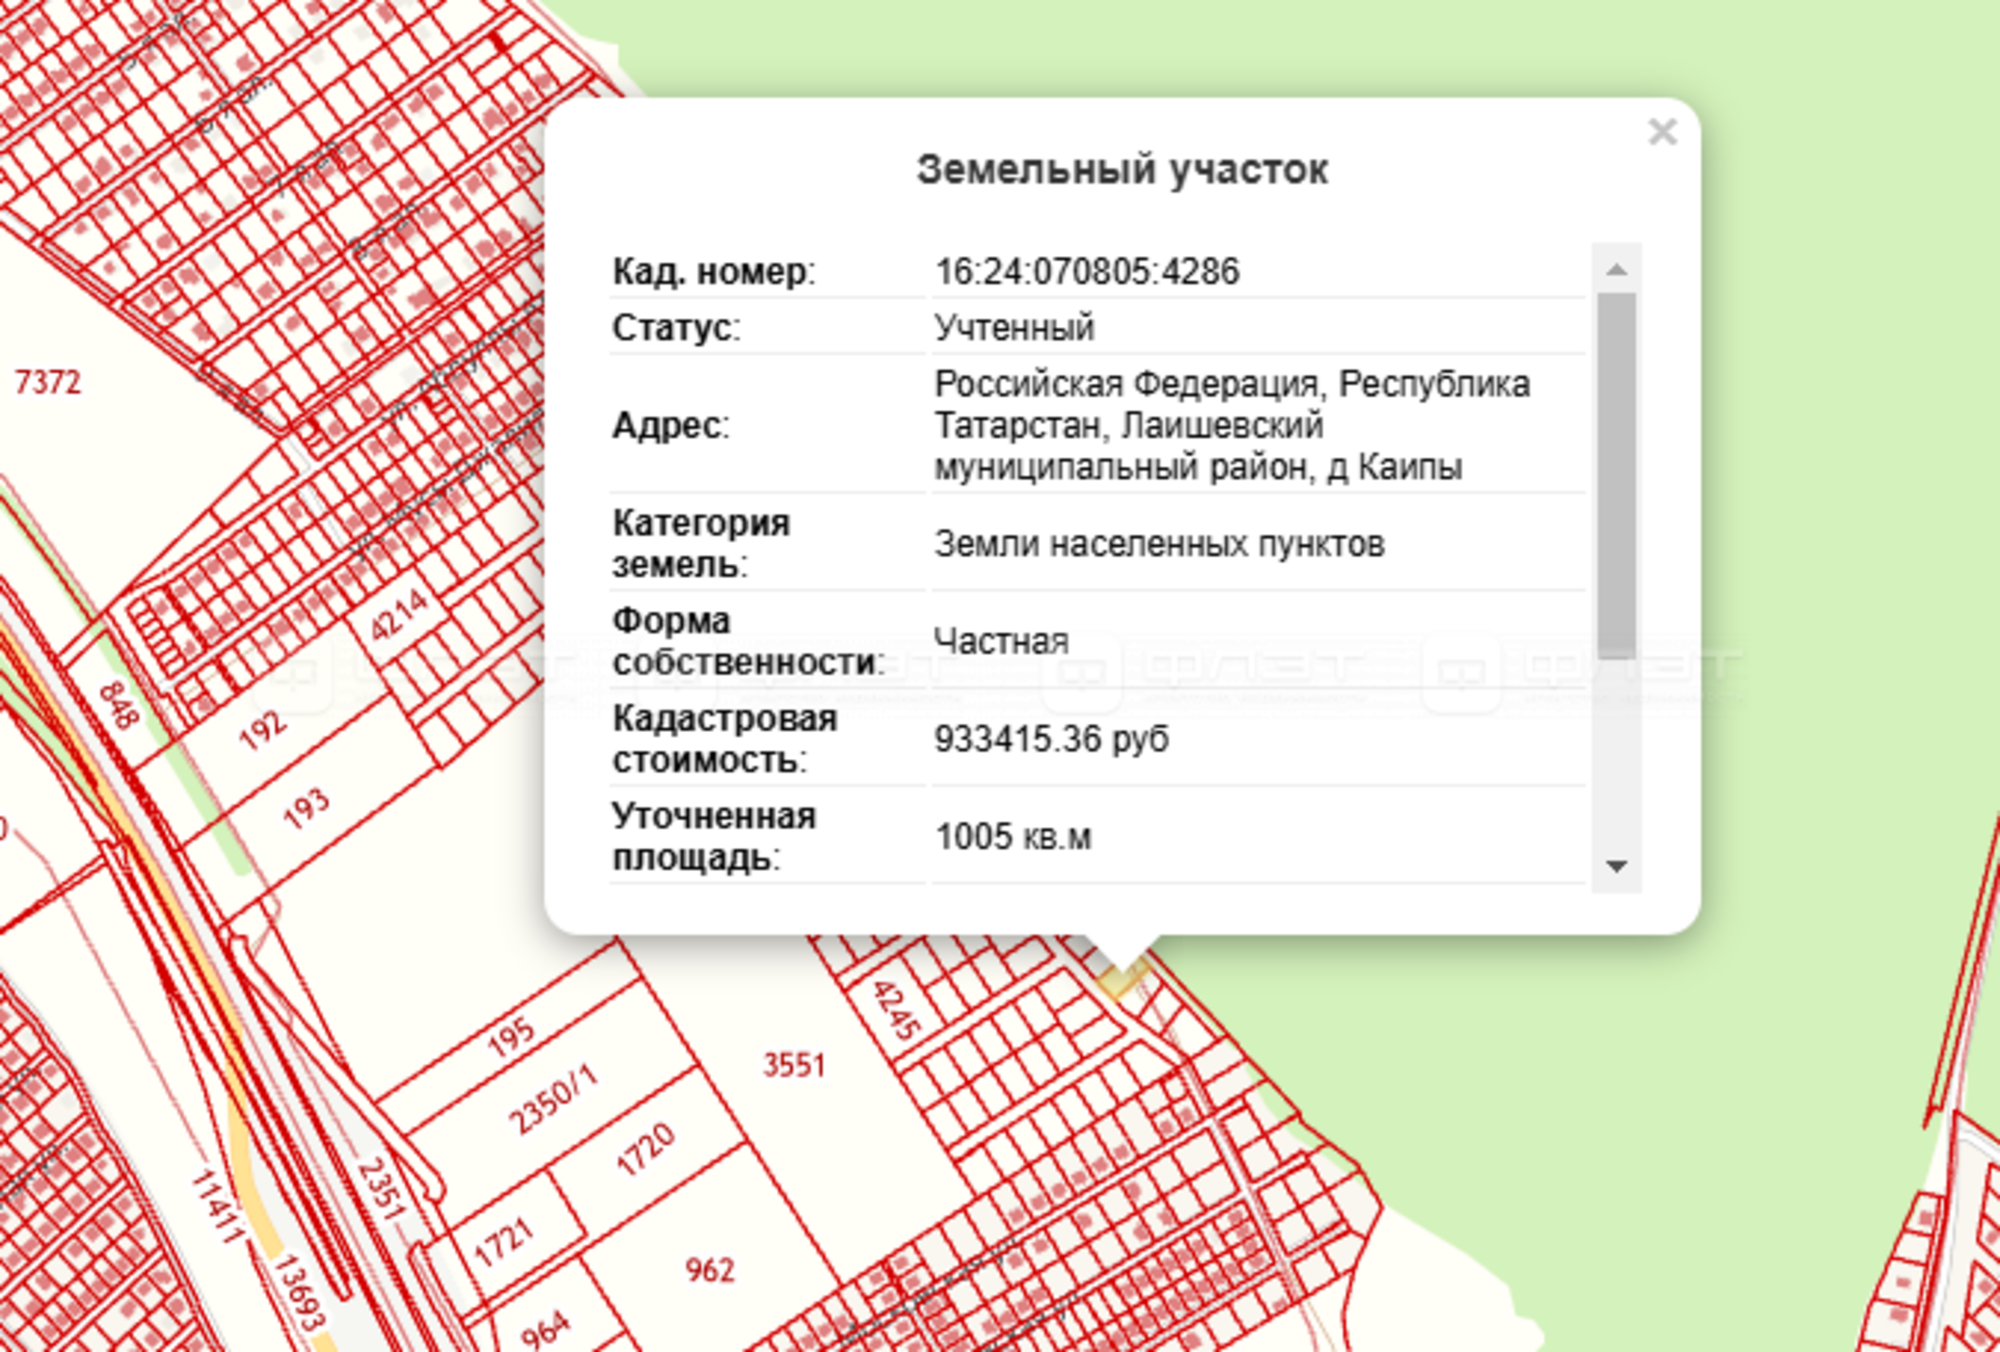Image resolution: width=2000 pixels, height=1352 pixels.
Task: Select map parcel labeled 1721
Action: pyautogui.click(x=504, y=1243)
